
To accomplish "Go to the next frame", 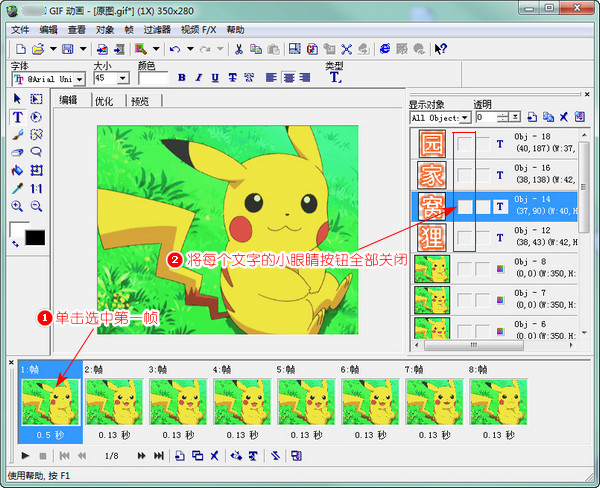I will tap(141, 455).
